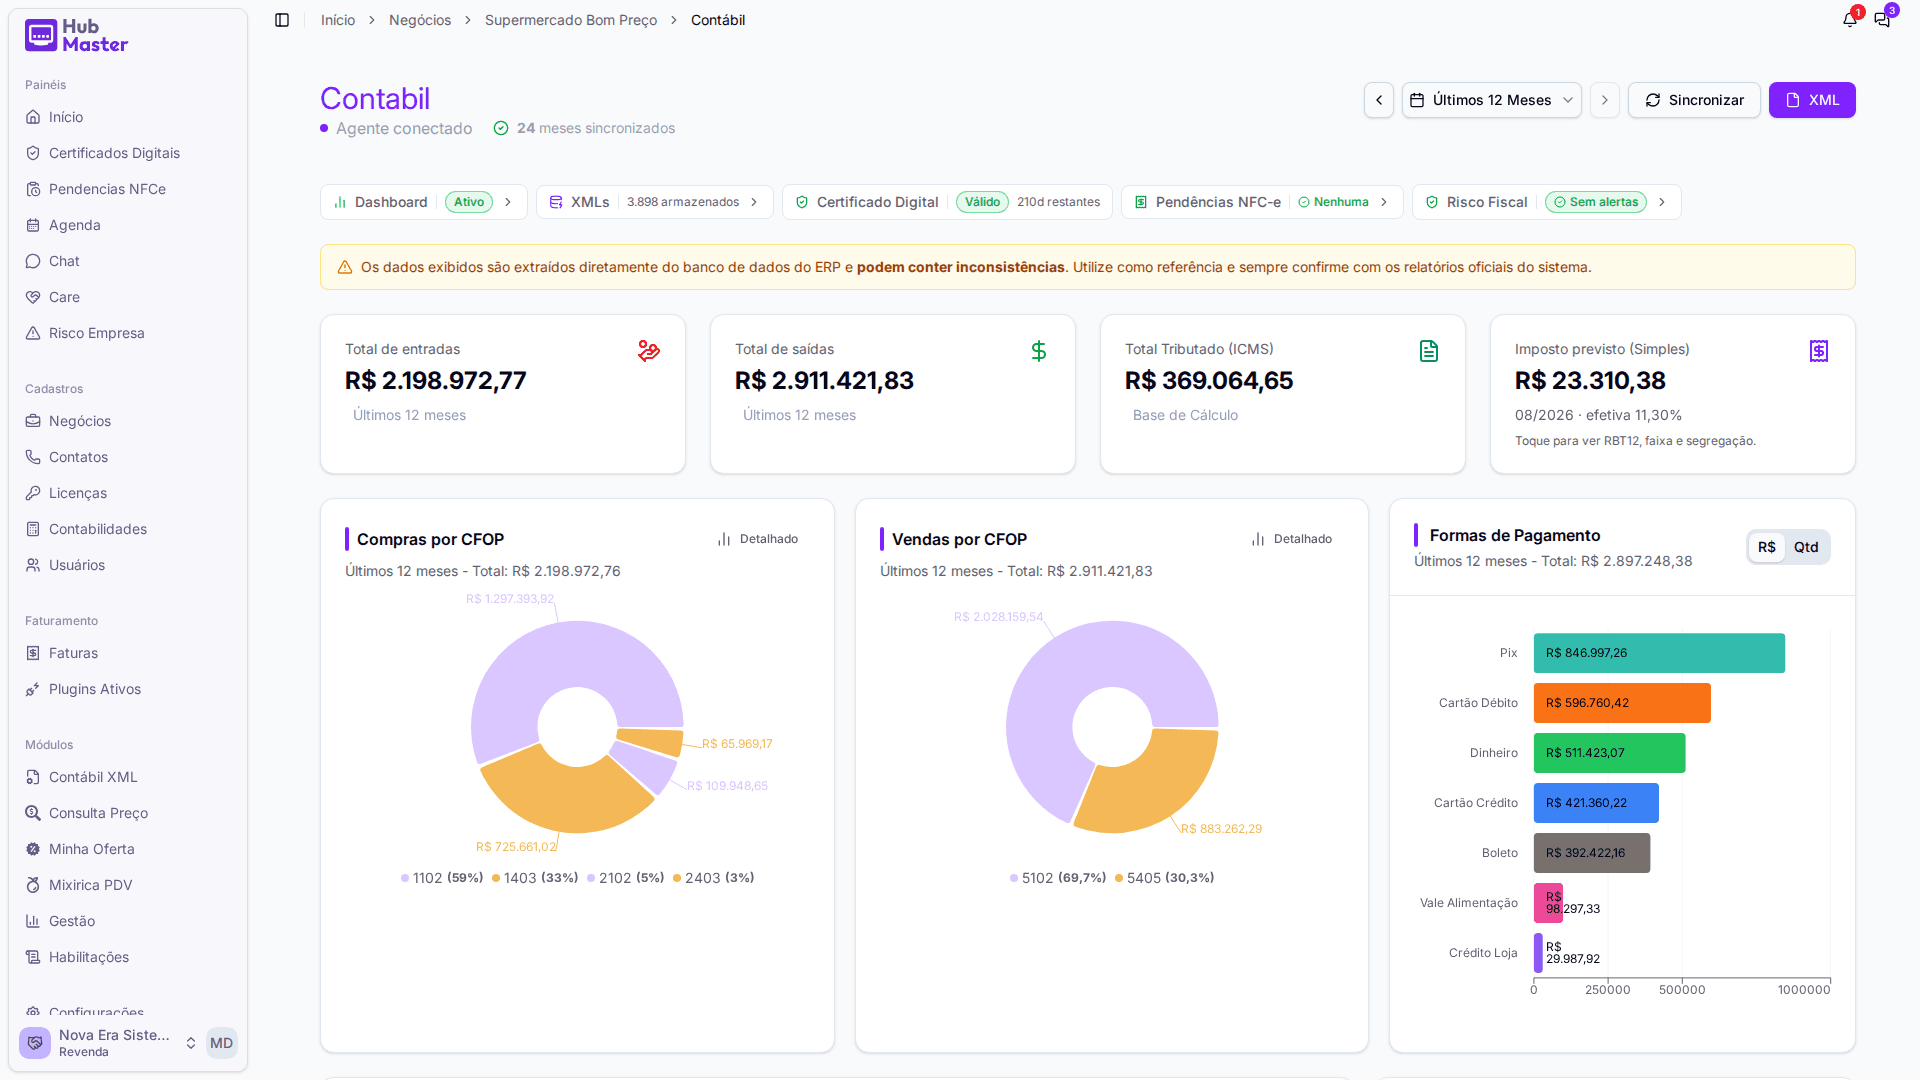Screen dimensions: 1920x1080
Task: Open Pendencias NFCe in sidebar
Action: [127, 189]
